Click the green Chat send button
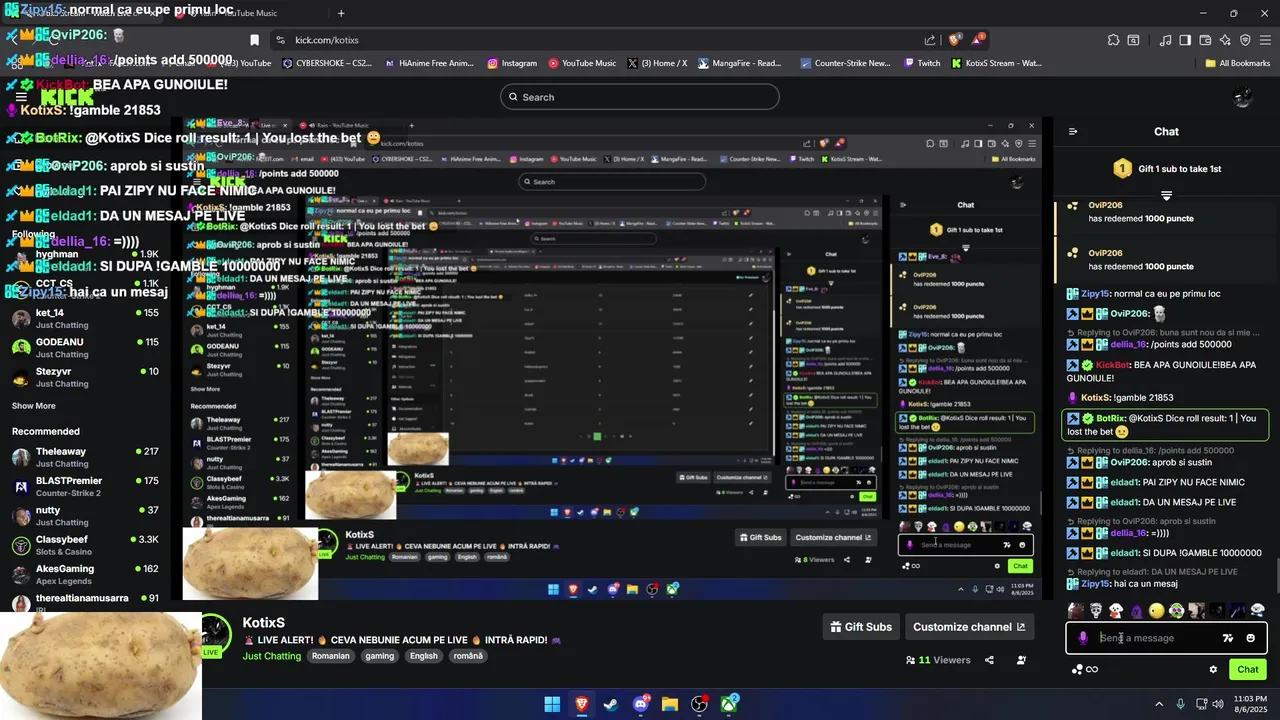The width and height of the screenshot is (1280, 720). click(1248, 670)
